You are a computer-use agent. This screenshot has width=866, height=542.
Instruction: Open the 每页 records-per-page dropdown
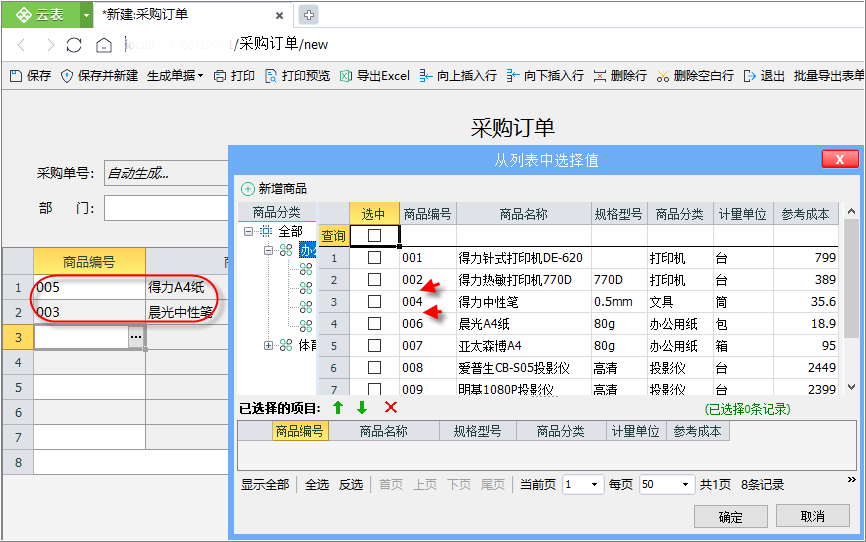[x=685, y=485]
